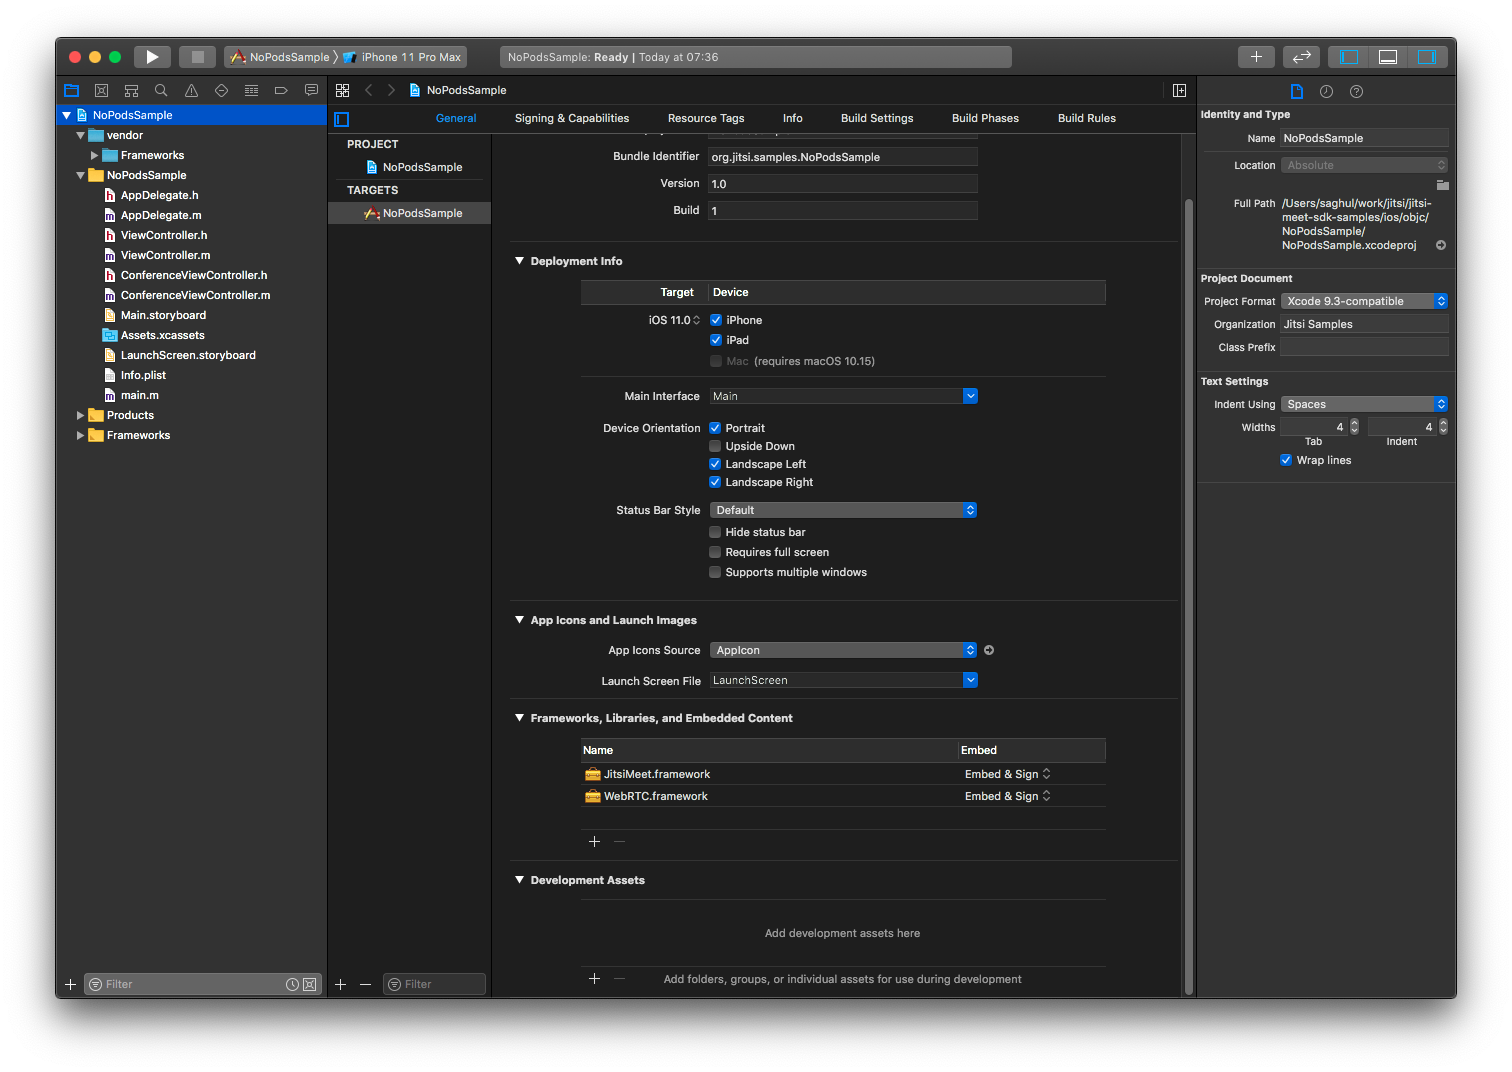1512x1072 pixels.
Task: Show the Issue navigator warning triangle
Action: coord(191,90)
